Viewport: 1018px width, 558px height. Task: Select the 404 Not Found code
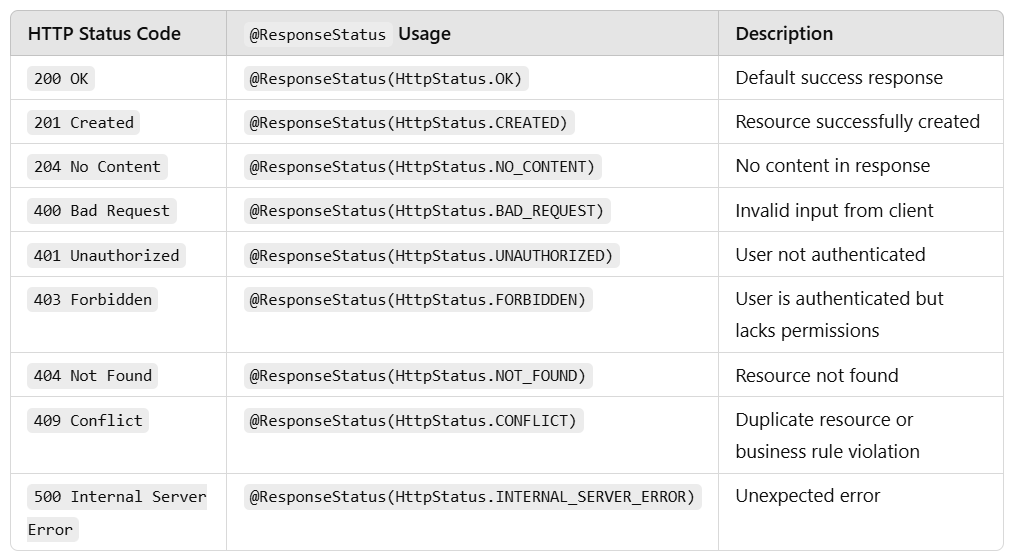(93, 376)
